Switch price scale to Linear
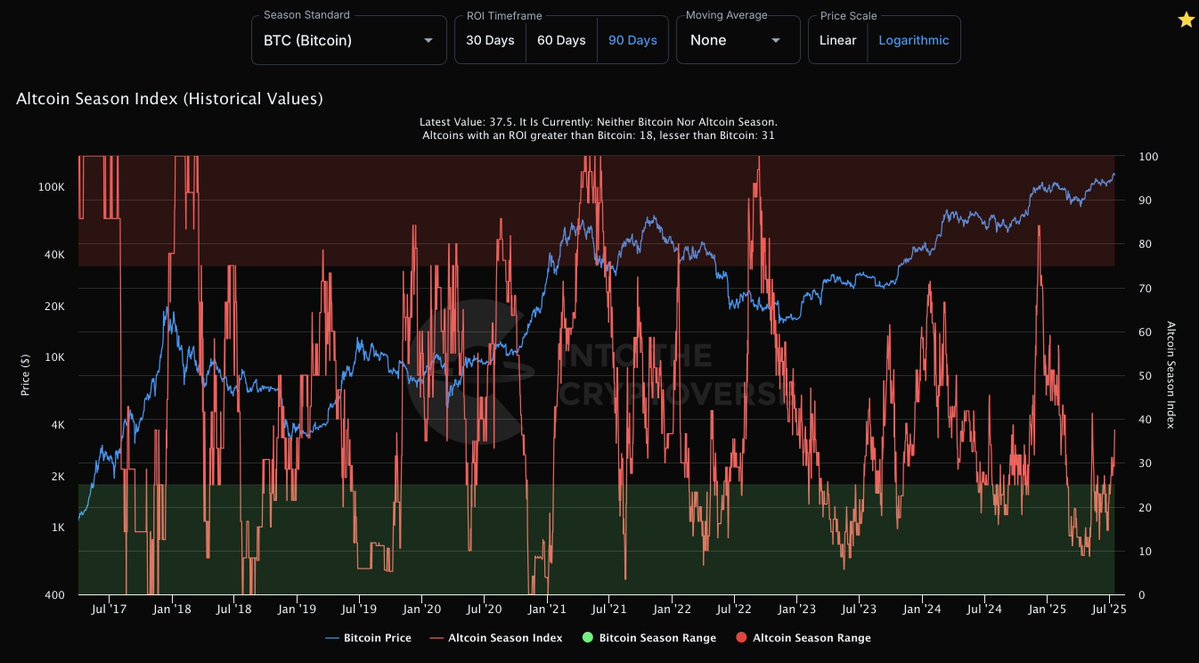This screenshot has height=663, width=1199. [837, 41]
